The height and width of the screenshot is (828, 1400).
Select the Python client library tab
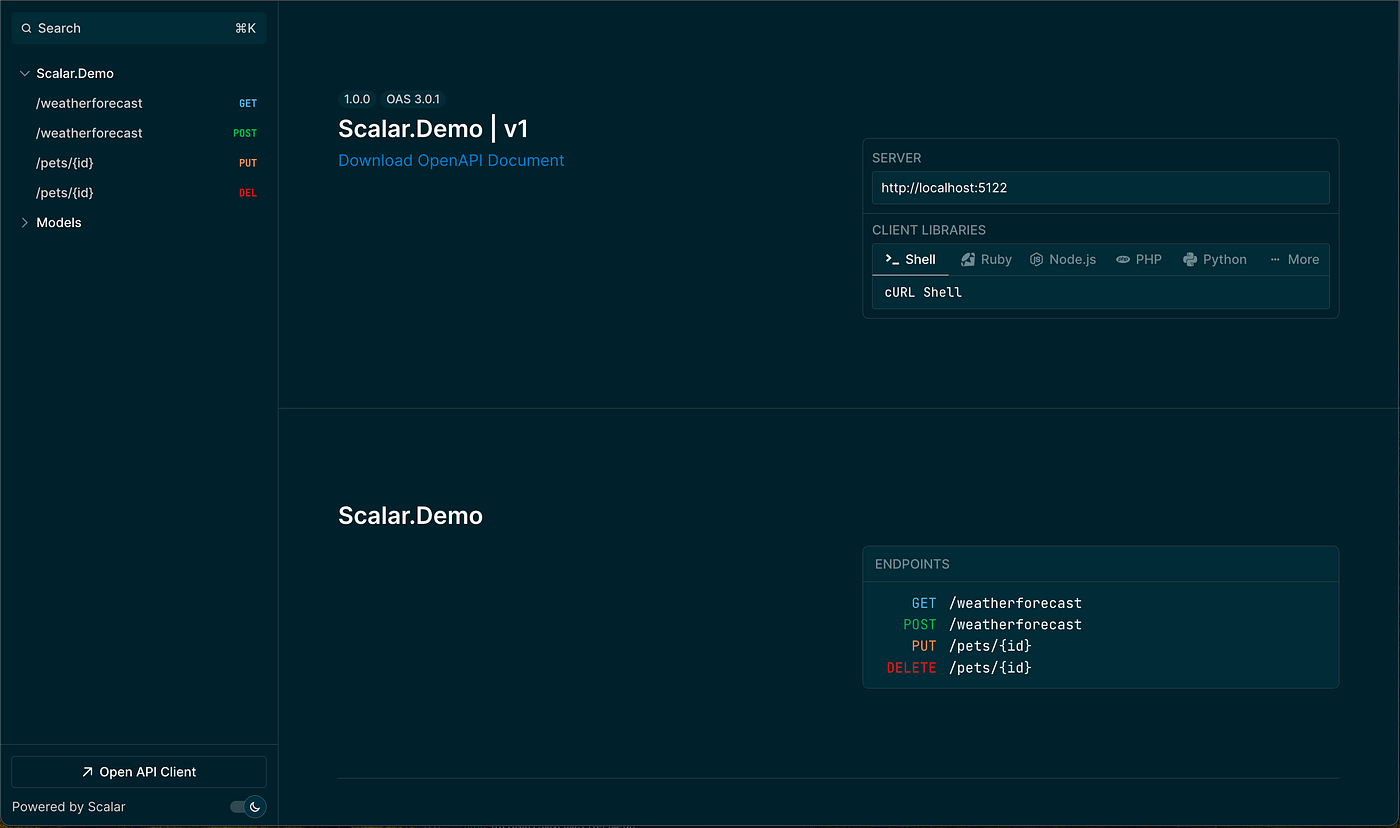click(1215, 259)
